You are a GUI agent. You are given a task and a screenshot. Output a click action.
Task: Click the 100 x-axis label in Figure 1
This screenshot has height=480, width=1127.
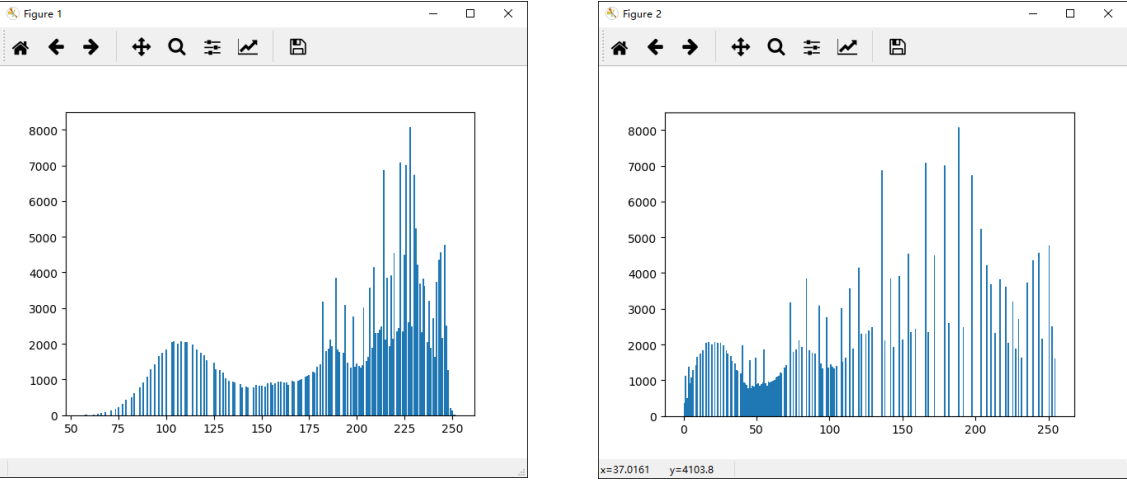166,429
